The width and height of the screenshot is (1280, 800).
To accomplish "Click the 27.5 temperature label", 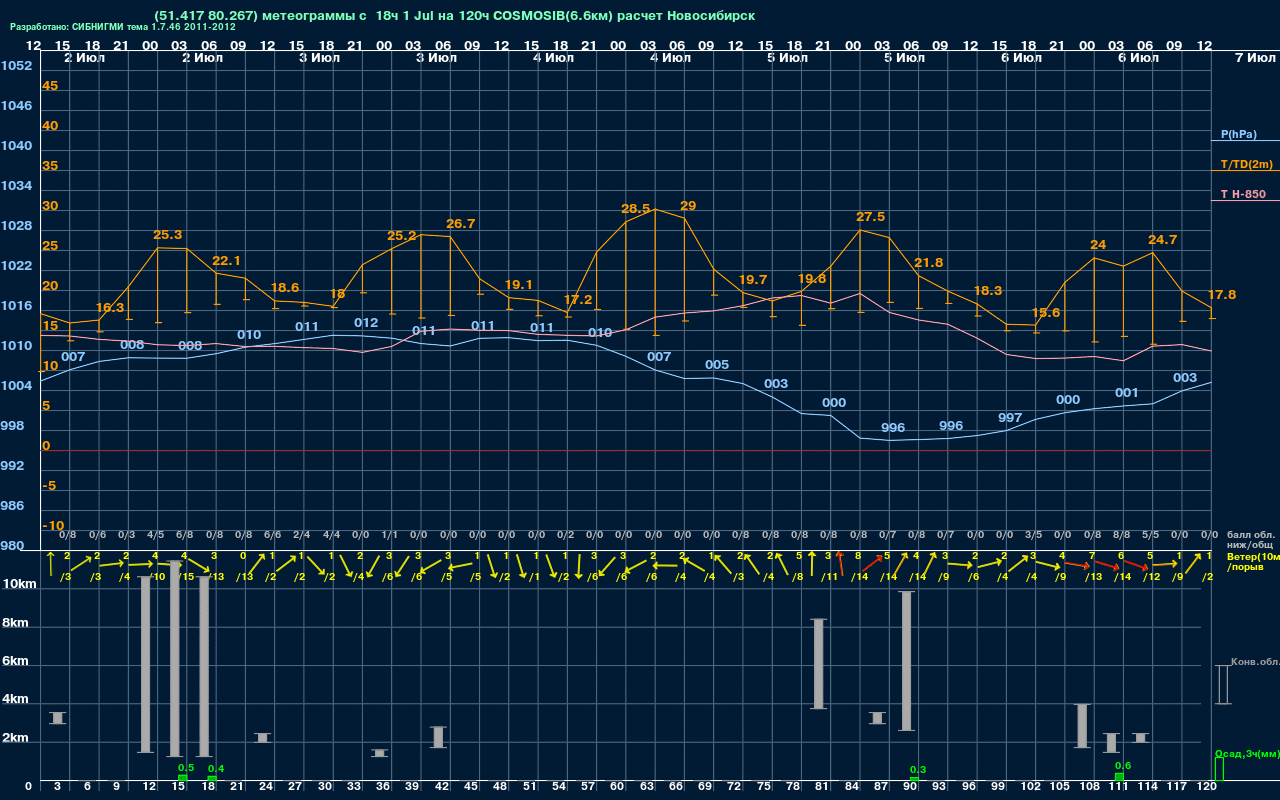I will pyautogui.click(x=871, y=217).
